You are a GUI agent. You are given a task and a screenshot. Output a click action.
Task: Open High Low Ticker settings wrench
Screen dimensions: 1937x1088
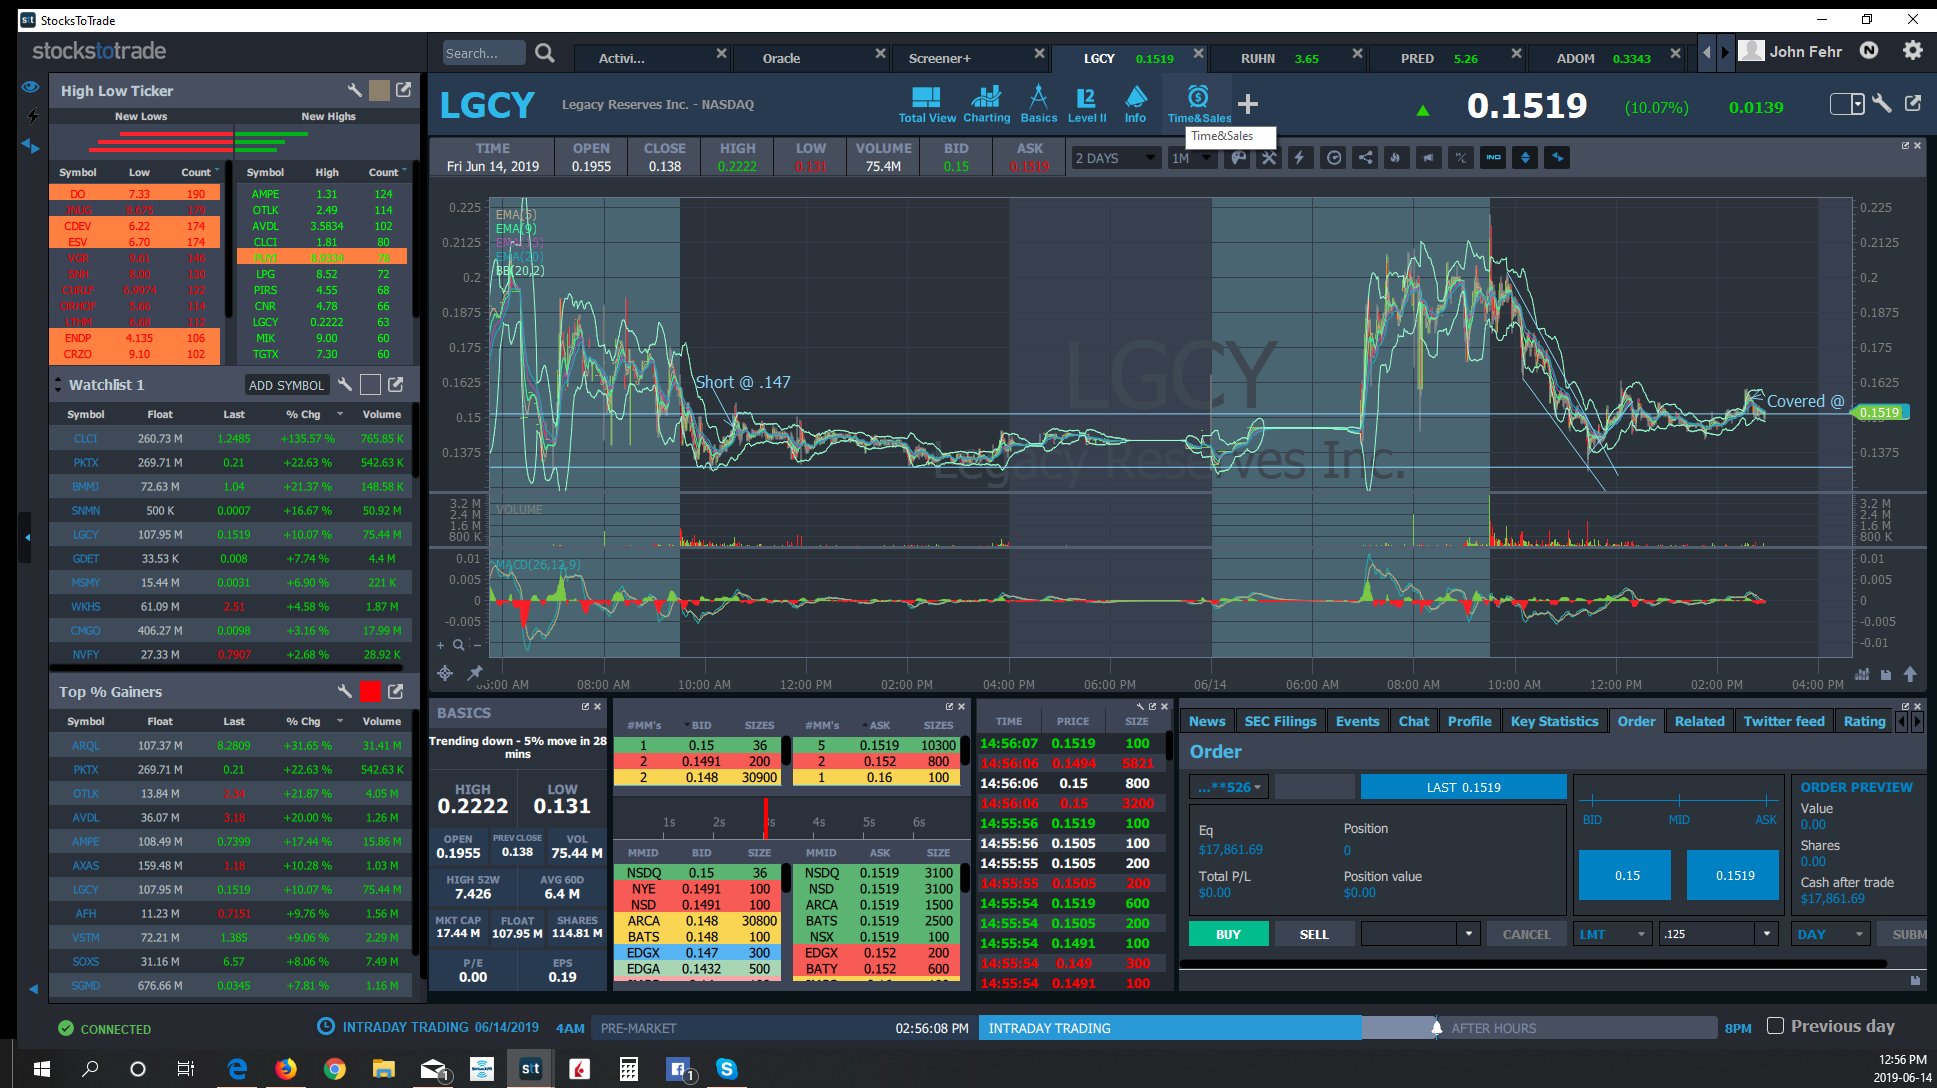pyautogui.click(x=354, y=90)
